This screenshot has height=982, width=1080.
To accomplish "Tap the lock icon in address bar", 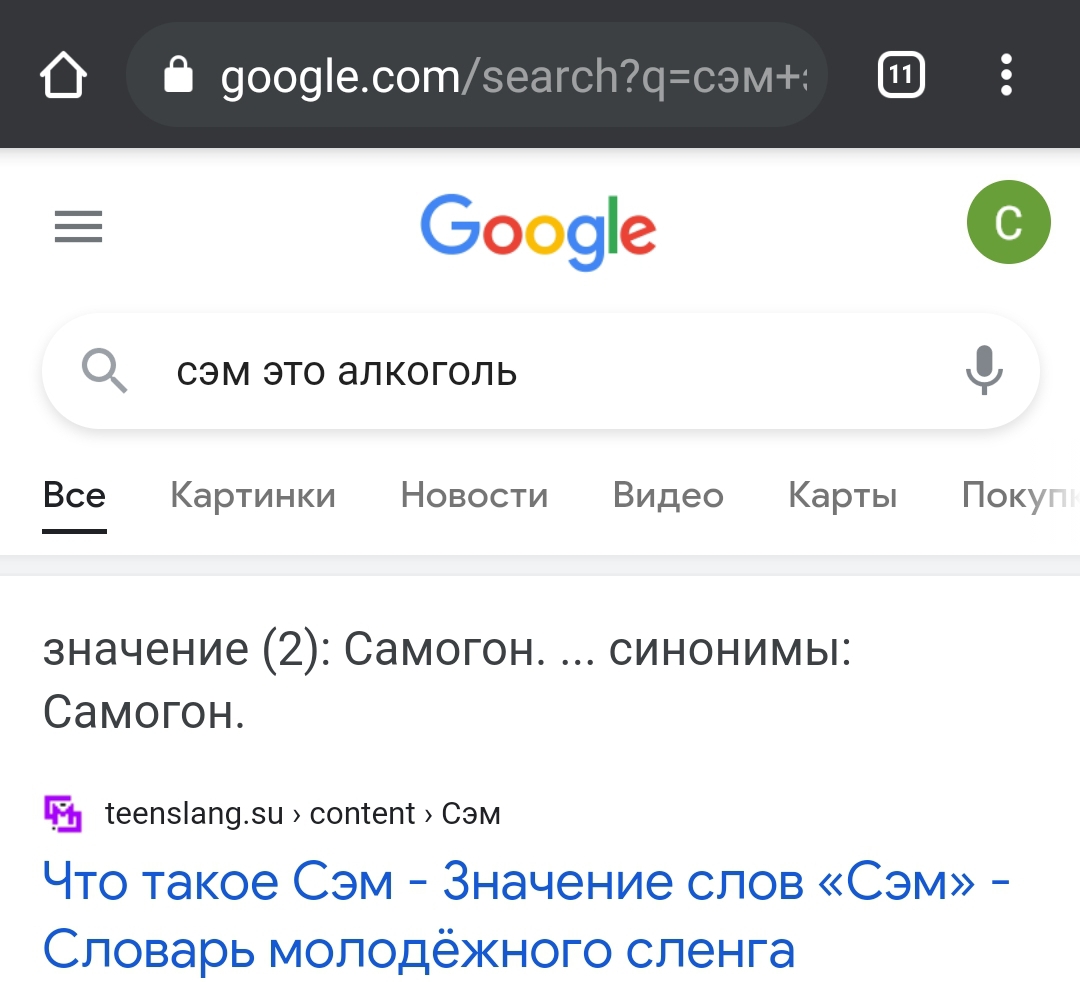I will pyautogui.click(x=178, y=75).
